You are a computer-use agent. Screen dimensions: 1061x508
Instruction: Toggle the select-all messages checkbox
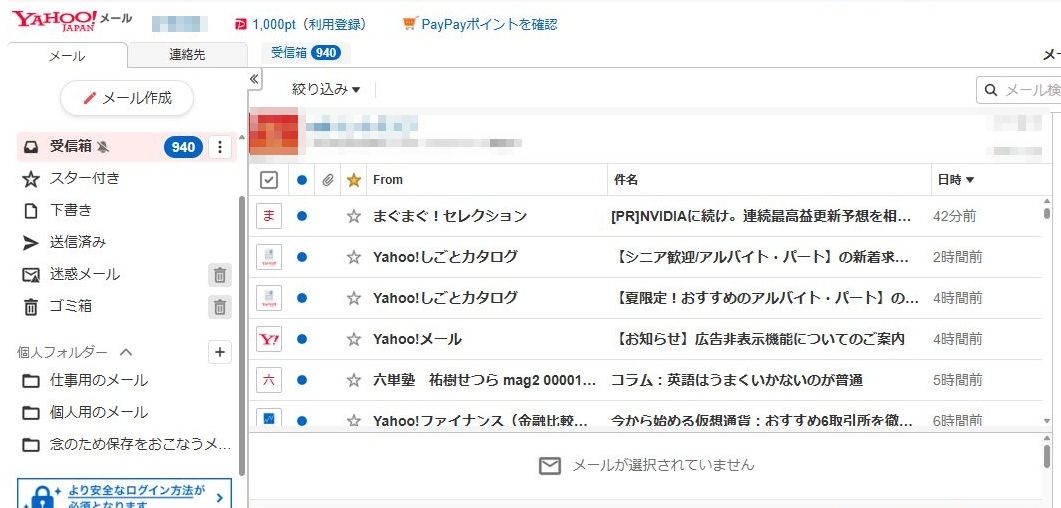pyautogui.click(x=268, y=180)
